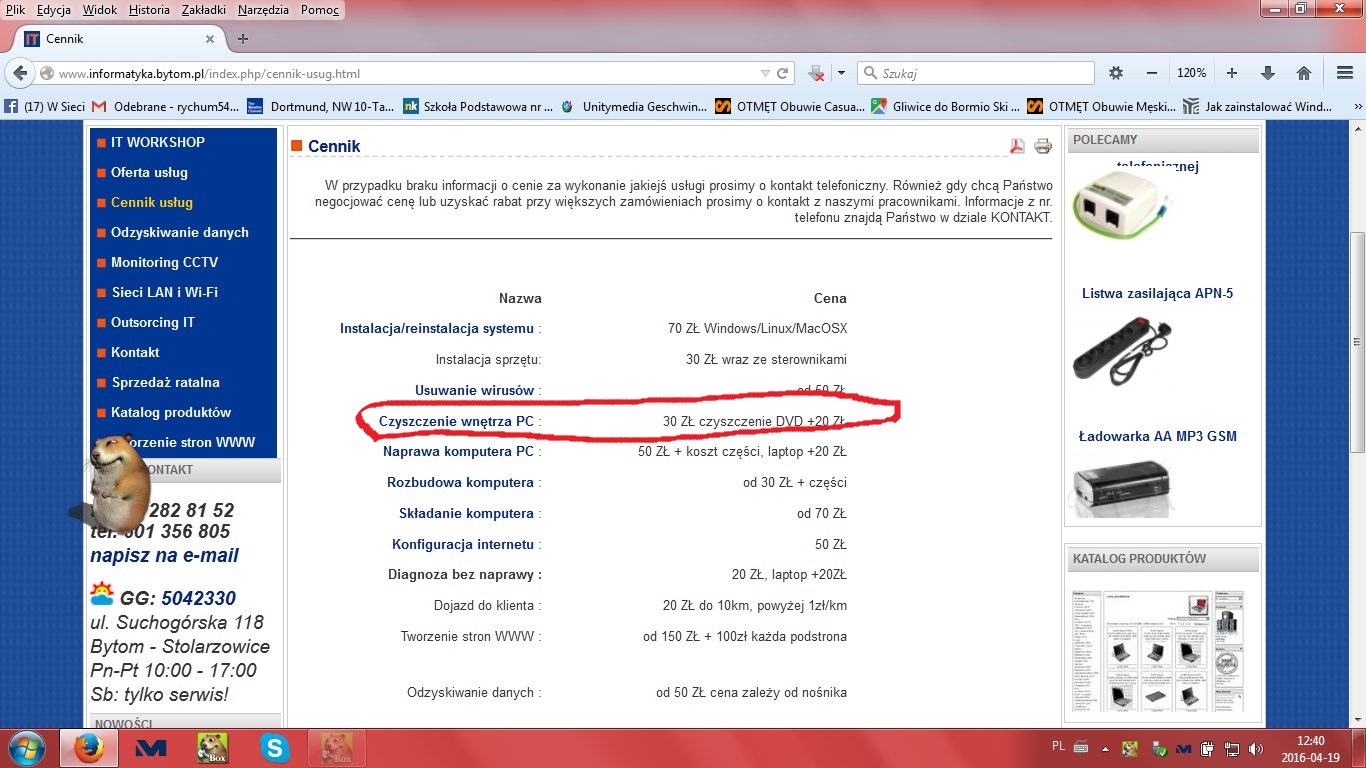The width and height of the screenshot is (1366, 768).
Task: Click the Ładowarka AA MP3 GSM product image
Action: [x=1120, y=485]
